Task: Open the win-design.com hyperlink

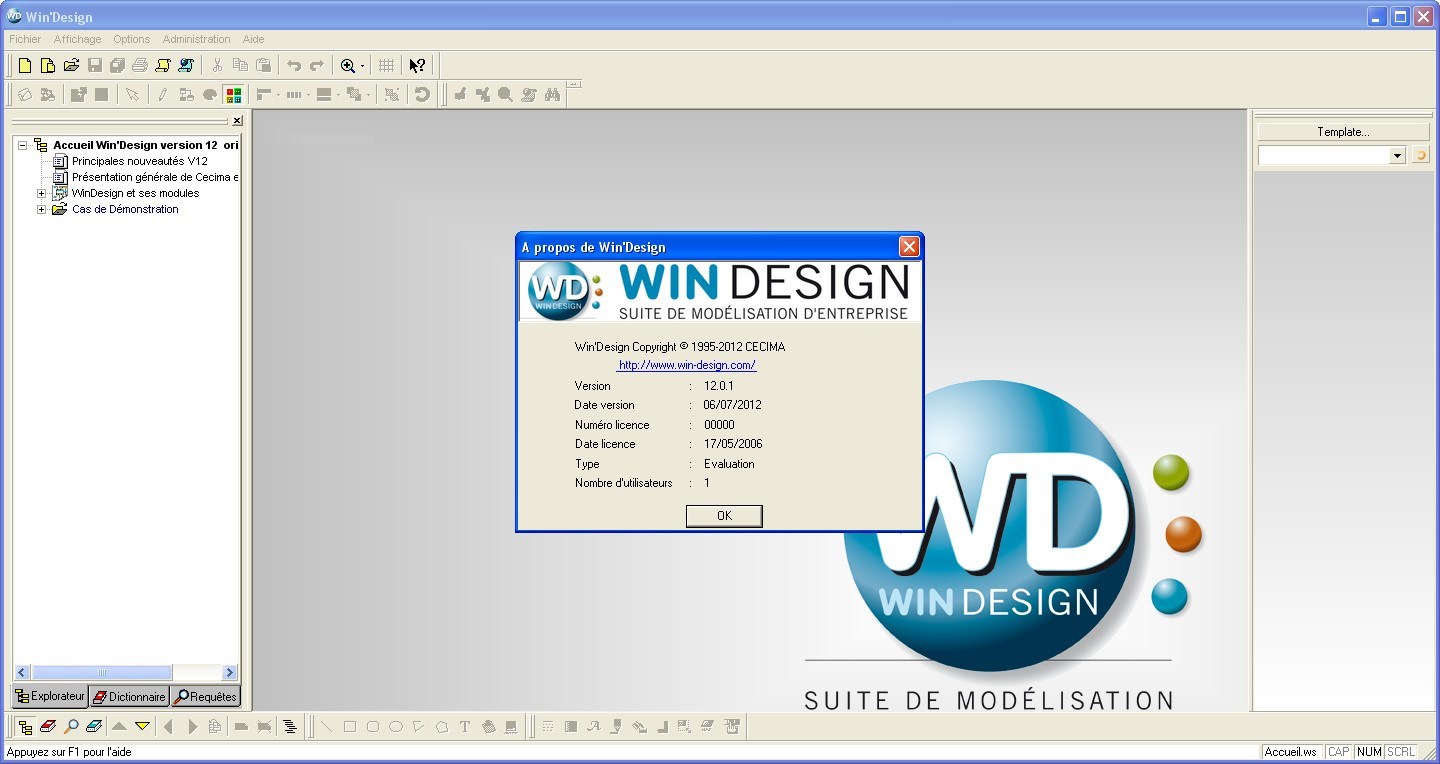Action: click(x=686, y=366)
